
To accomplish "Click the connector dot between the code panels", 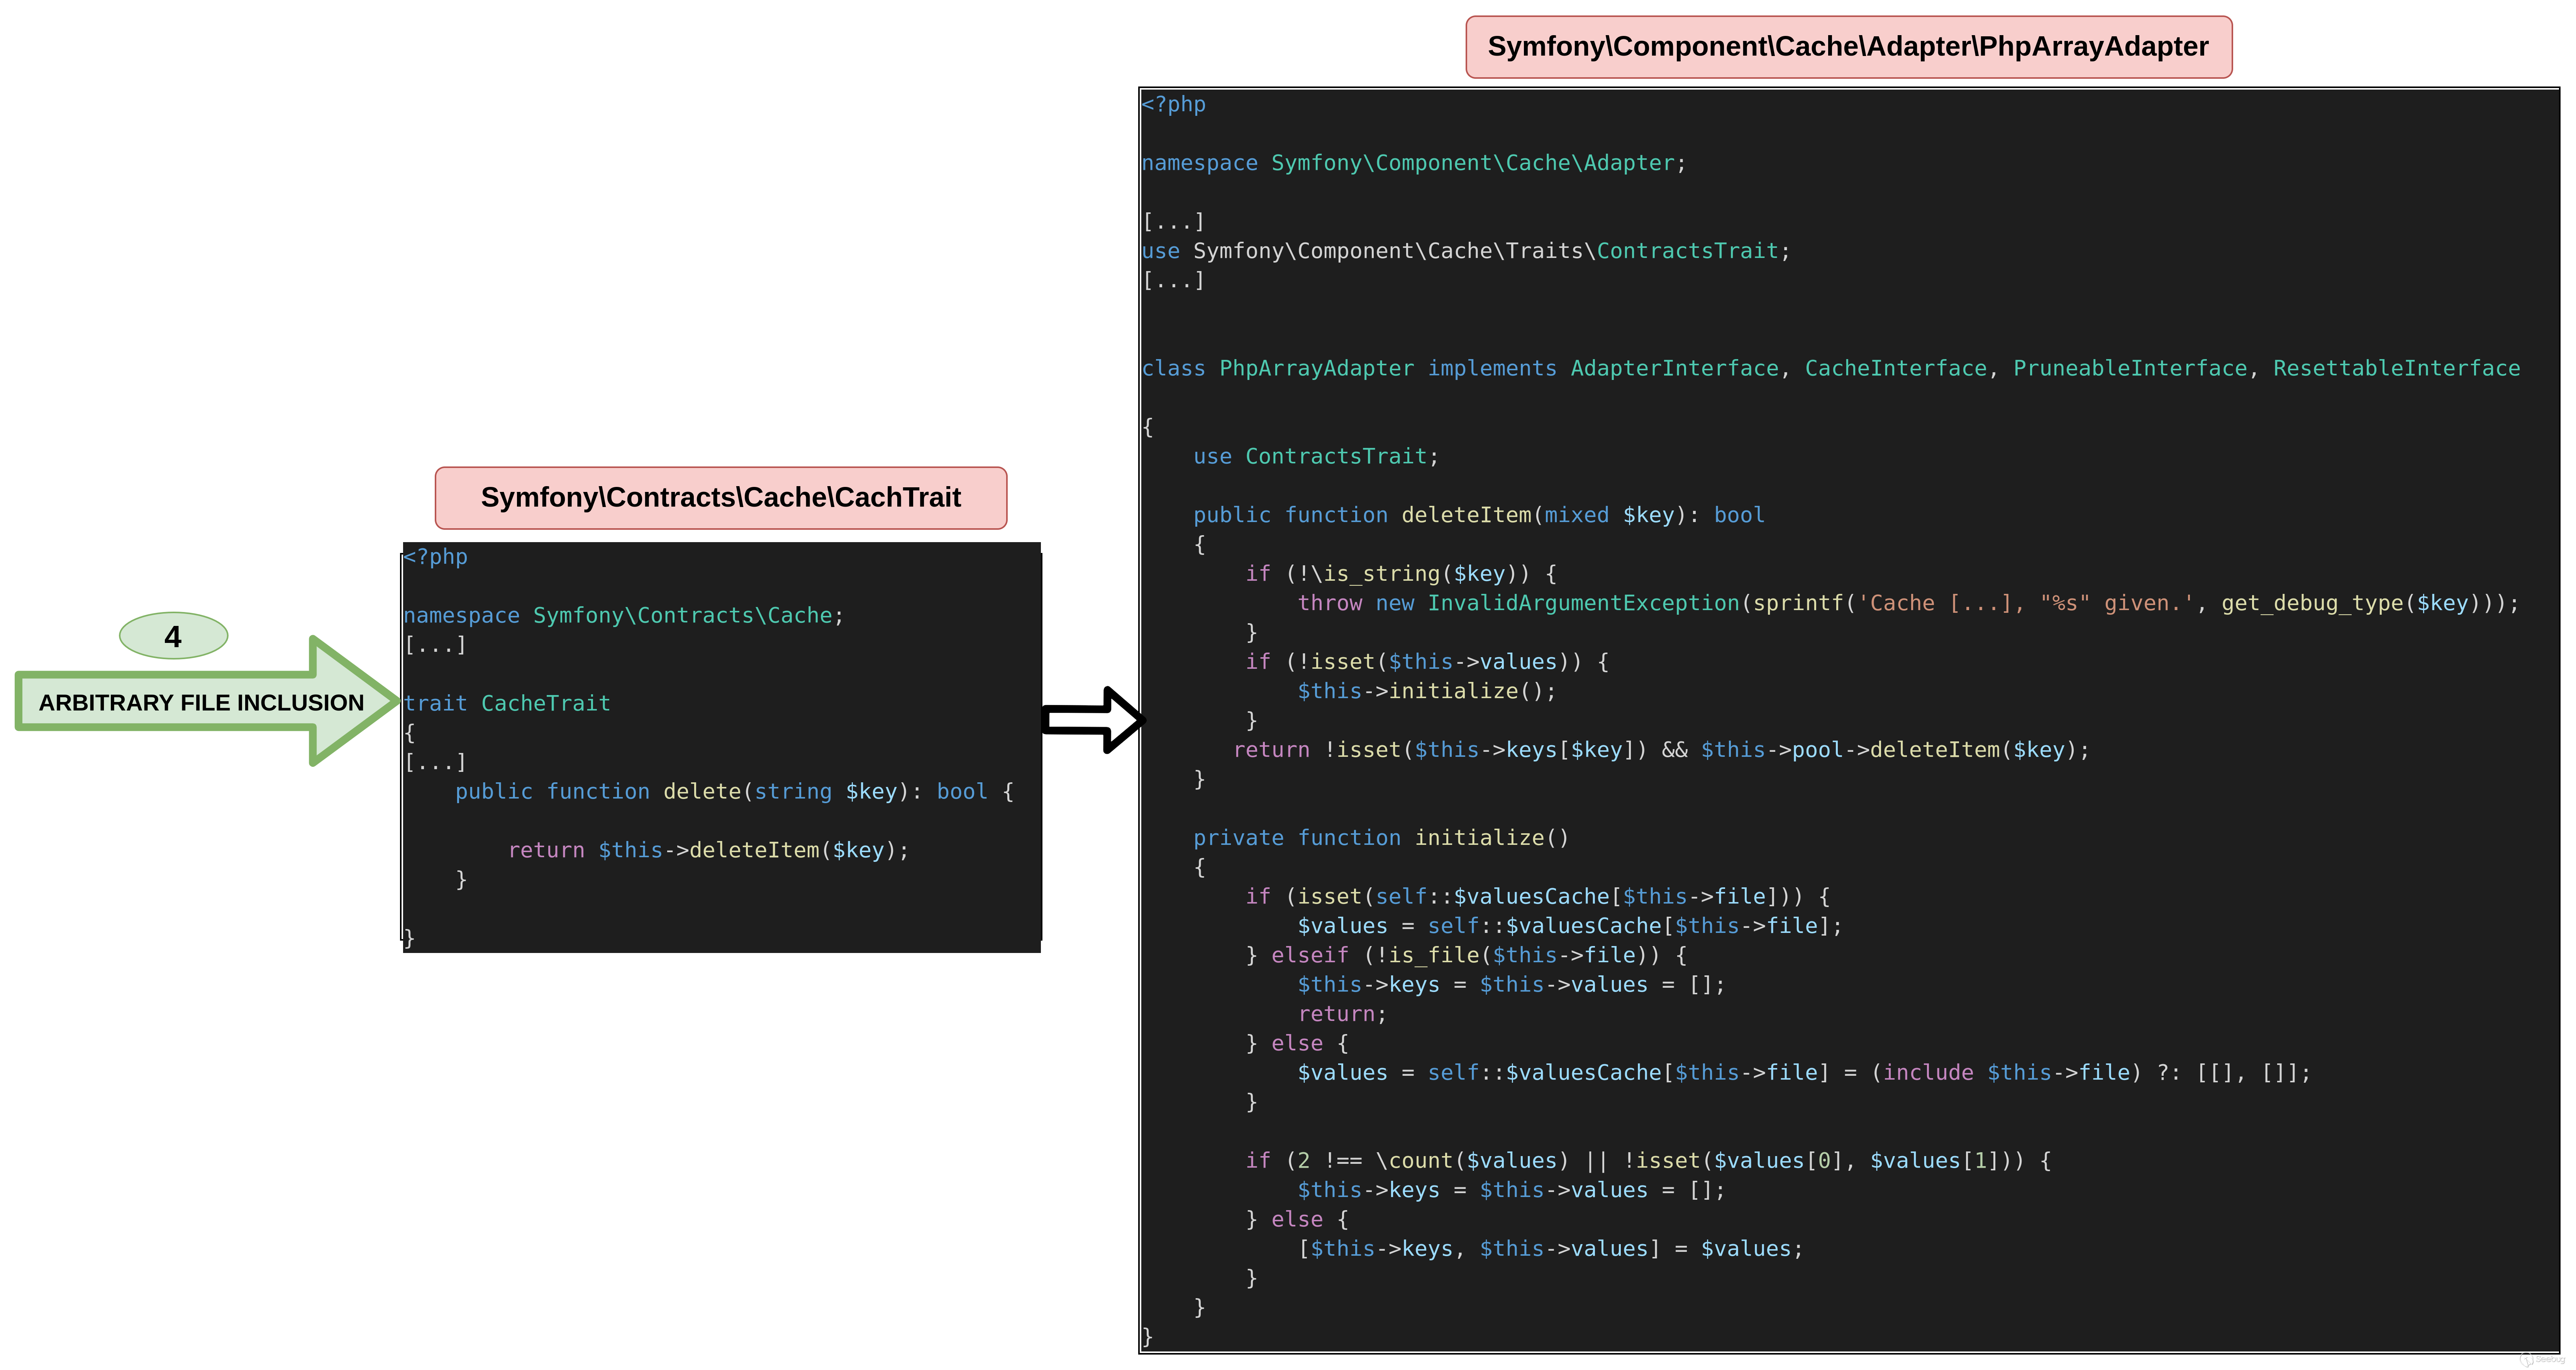I will pyautogui.click(x=1142, y=720).
